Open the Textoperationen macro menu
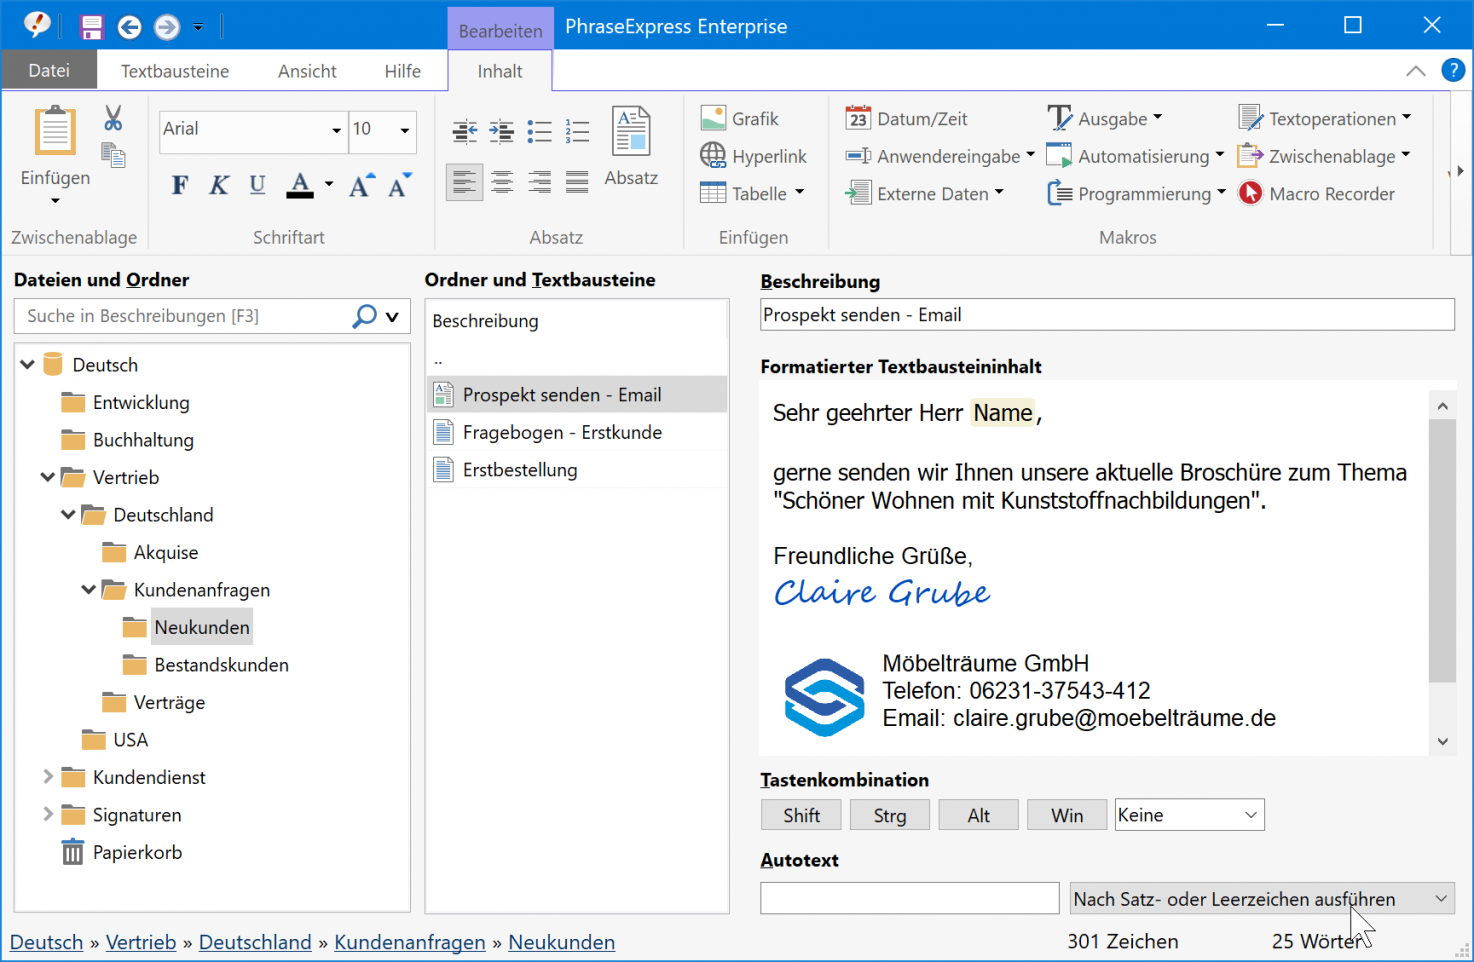This screenshot has height=962, width=1474. (x=1325, y=119)
